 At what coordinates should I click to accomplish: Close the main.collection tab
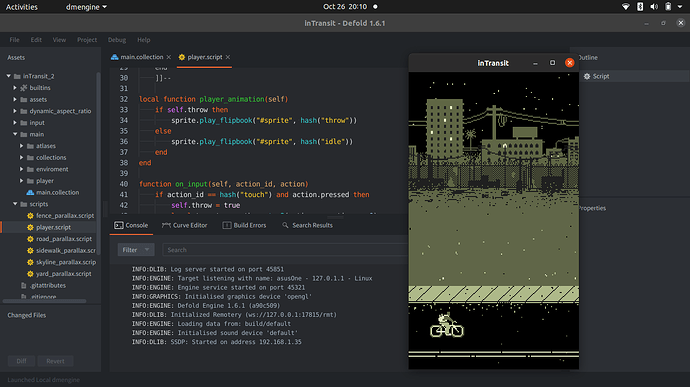pyautogui.click(x=169, y=57)
